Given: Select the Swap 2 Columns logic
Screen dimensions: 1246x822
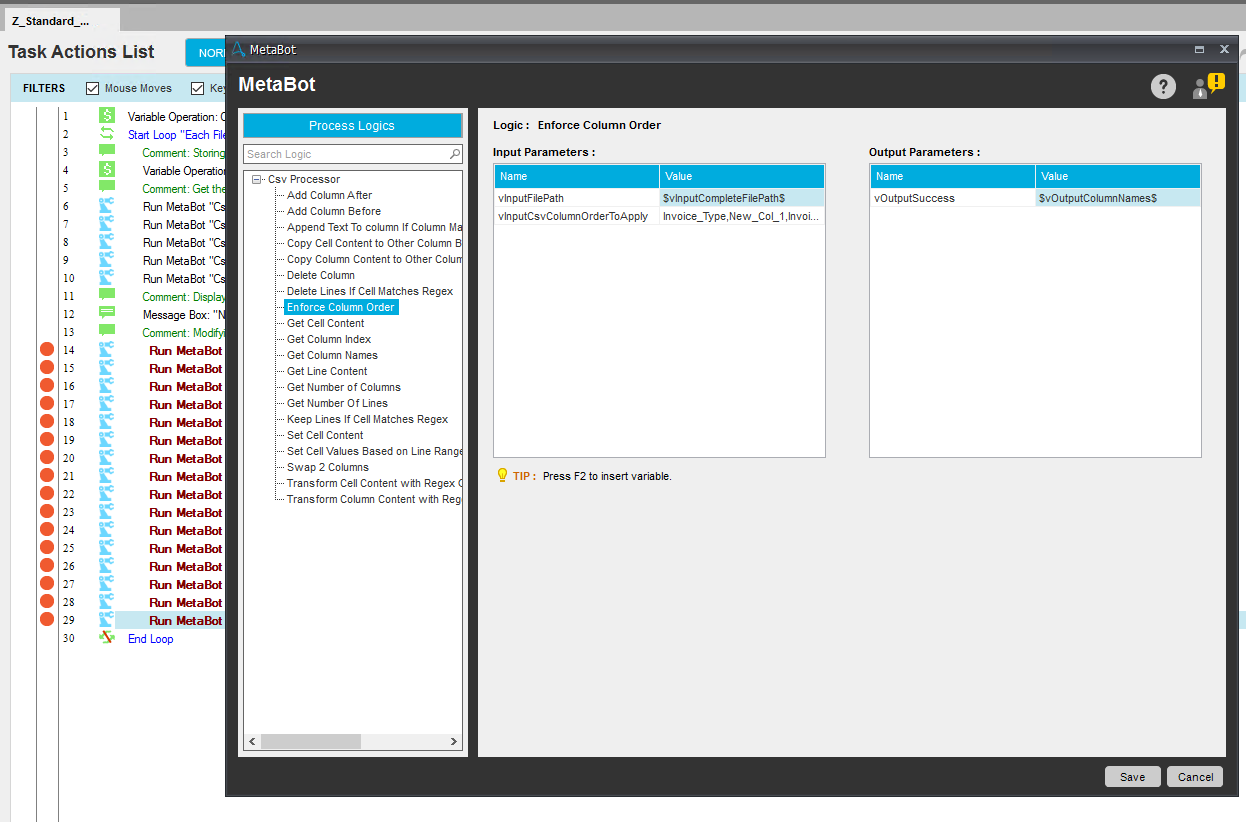Looking at the screenshot, I should point(327,467).
